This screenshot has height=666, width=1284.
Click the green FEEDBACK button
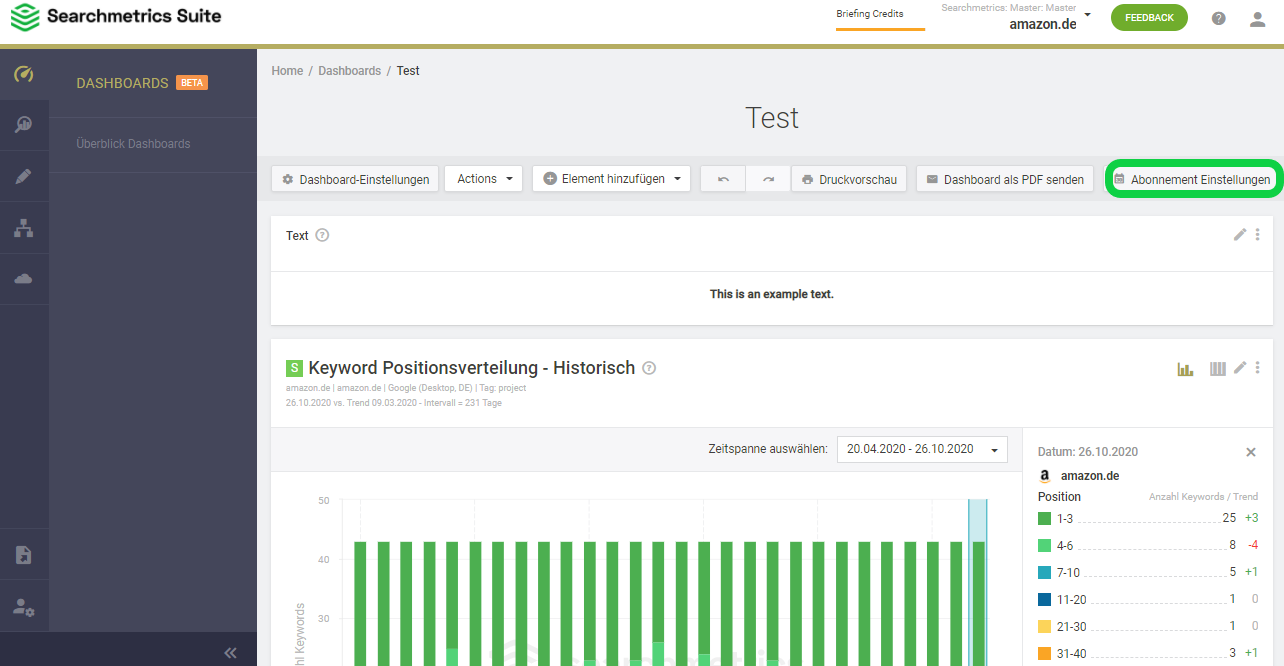tap(1149, 18)
